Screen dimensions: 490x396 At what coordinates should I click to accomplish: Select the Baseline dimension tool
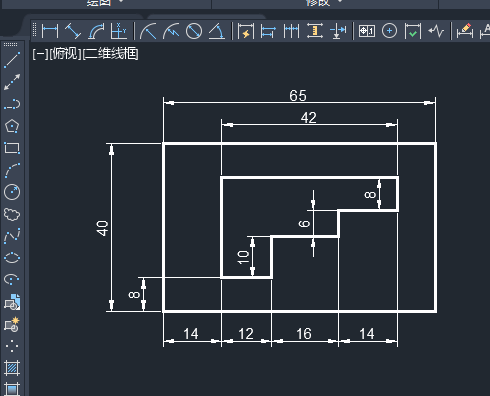click(x=268, y=31)
